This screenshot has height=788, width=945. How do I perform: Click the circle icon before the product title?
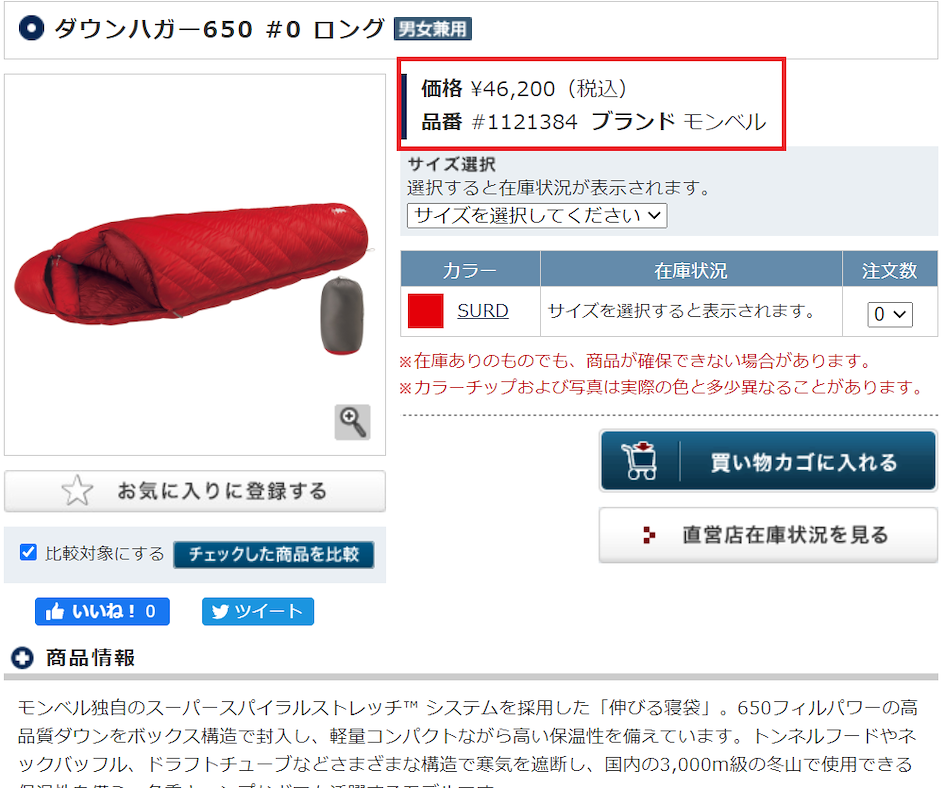[x=31, y=28]
